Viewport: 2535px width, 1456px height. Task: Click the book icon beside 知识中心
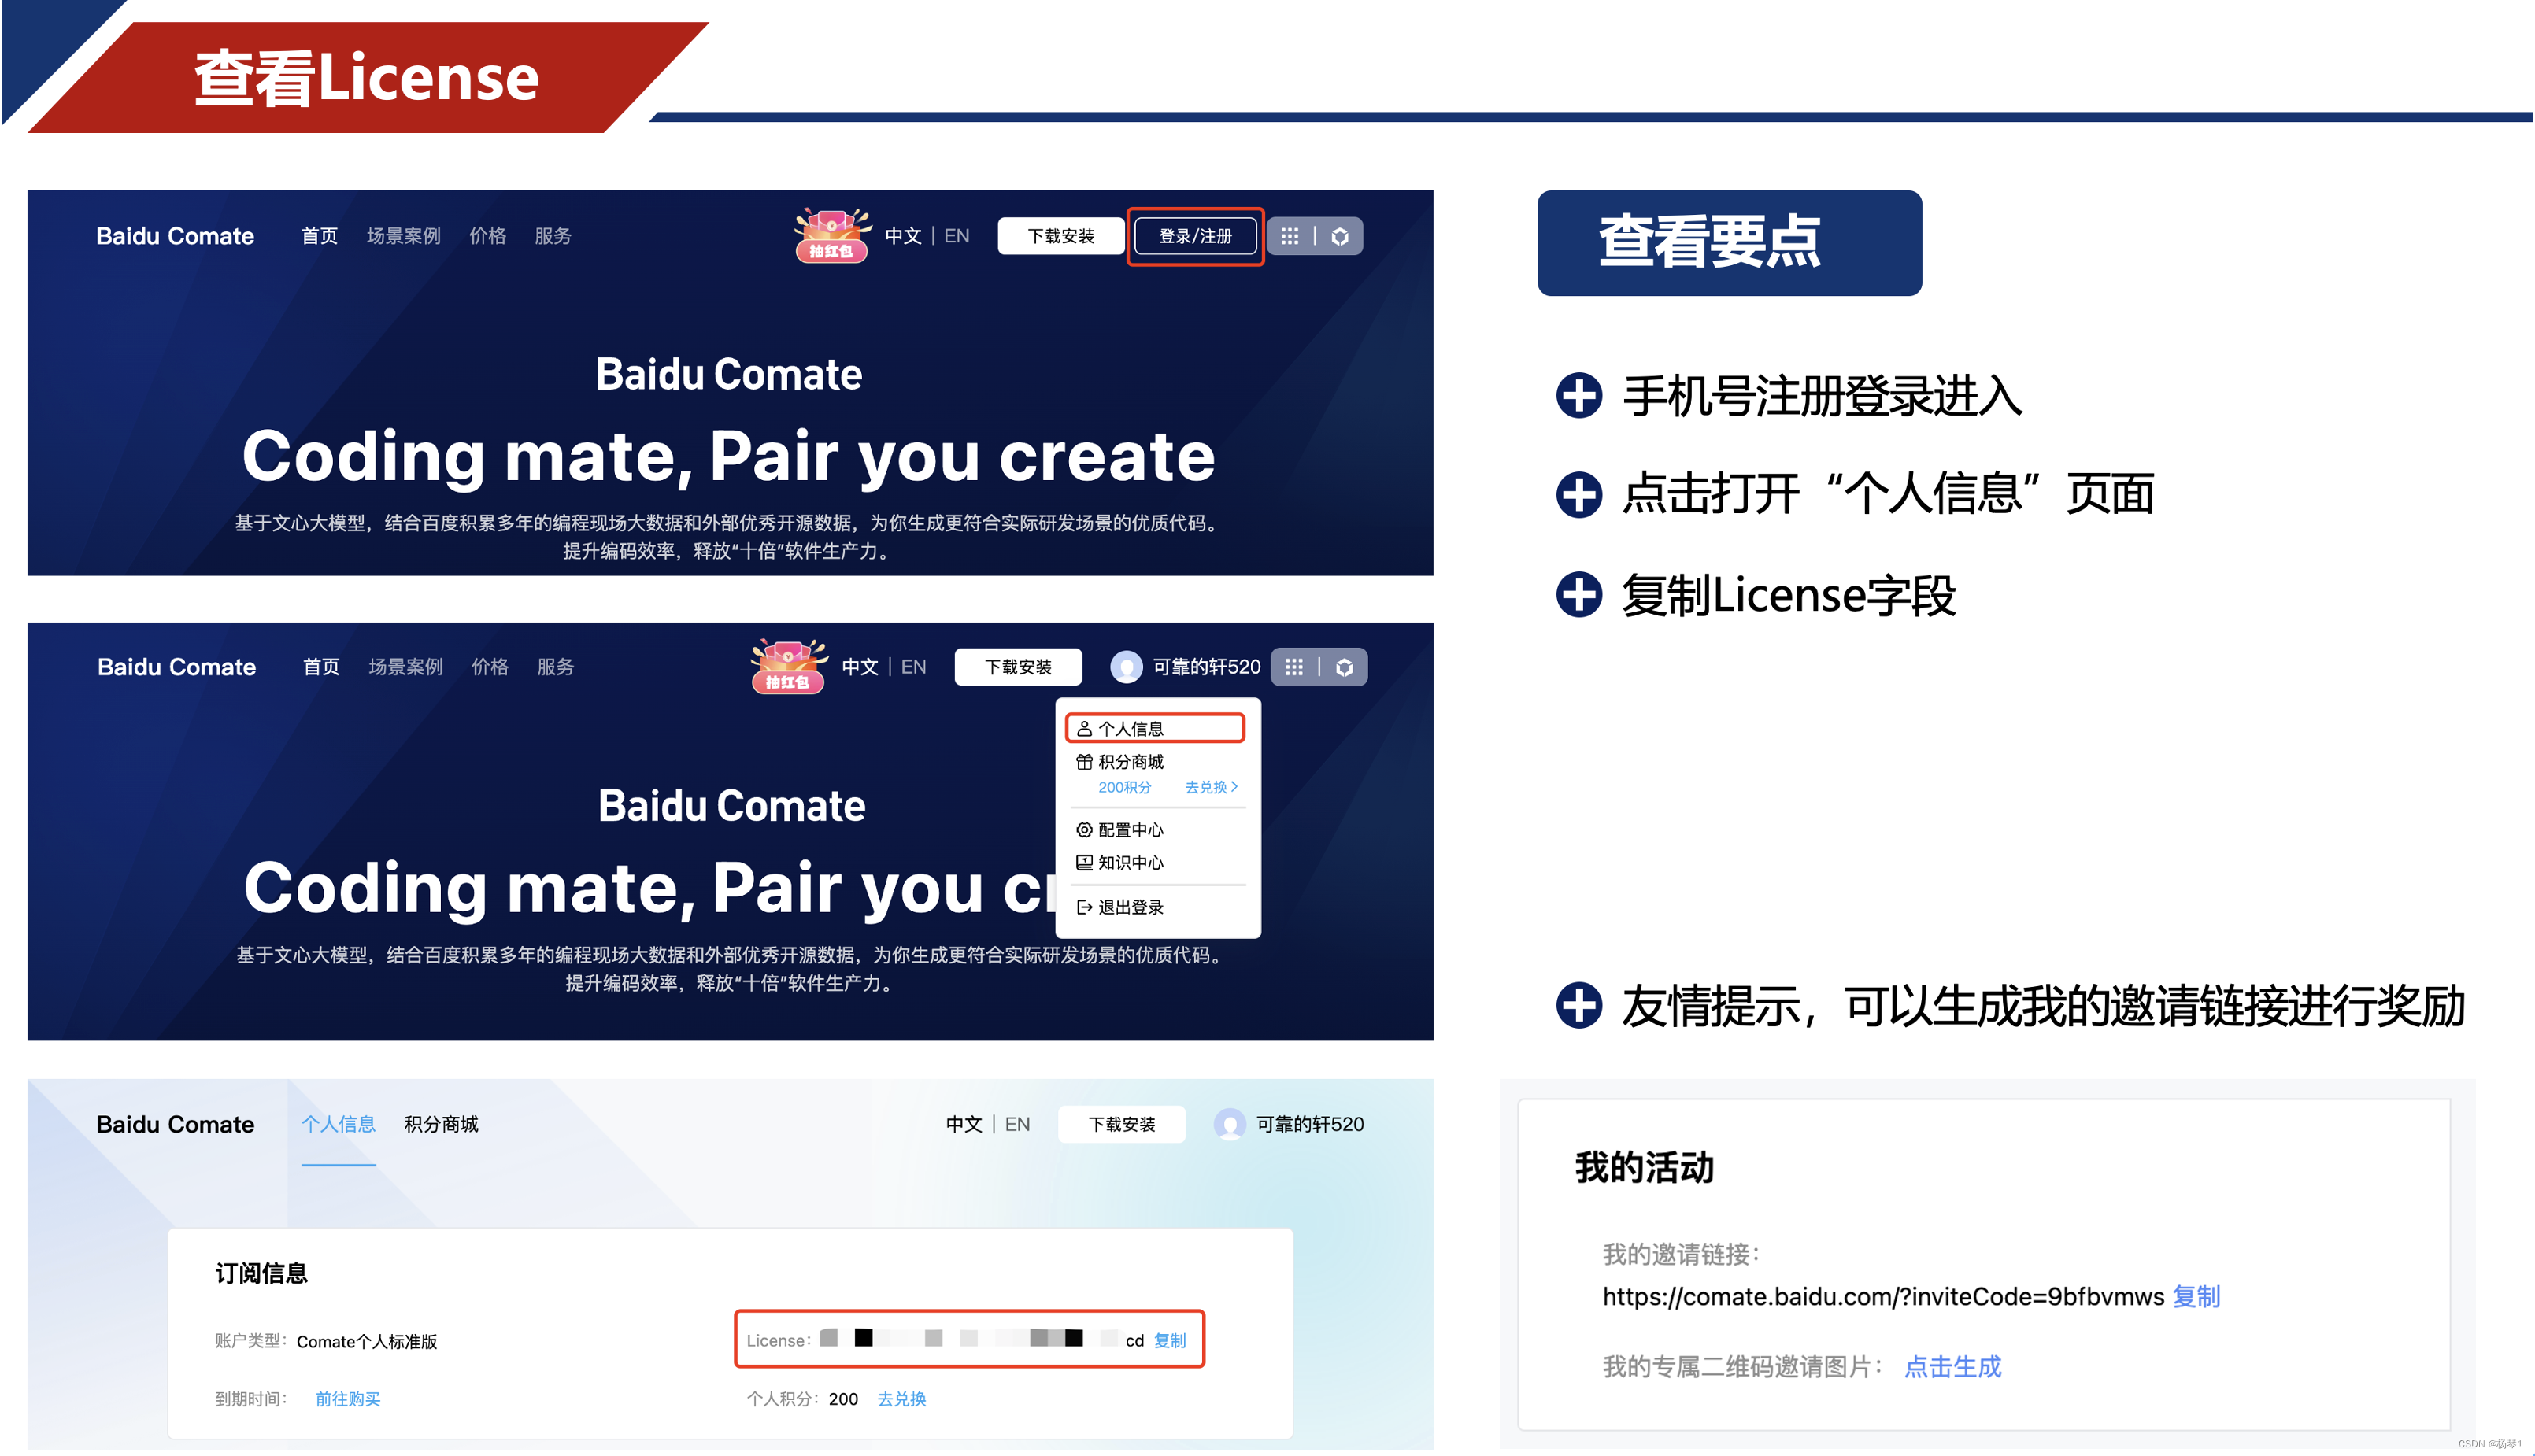pyautogui.click(x=1084, y=862)
